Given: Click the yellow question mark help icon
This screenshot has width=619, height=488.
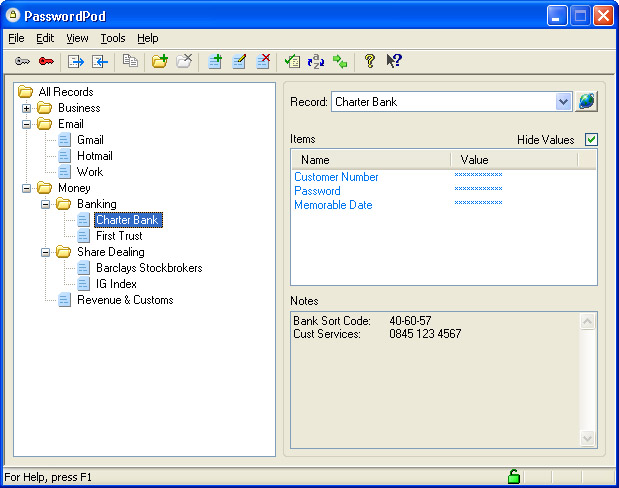Looking at the screenshot, I should tap(370, 61).
